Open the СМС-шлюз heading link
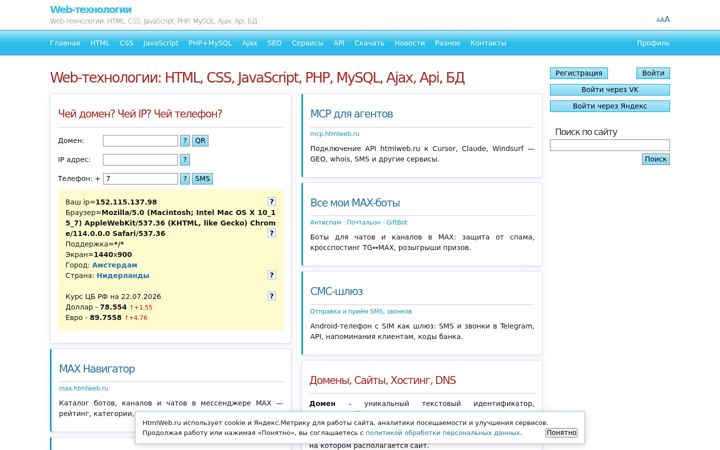 [336, 291]
